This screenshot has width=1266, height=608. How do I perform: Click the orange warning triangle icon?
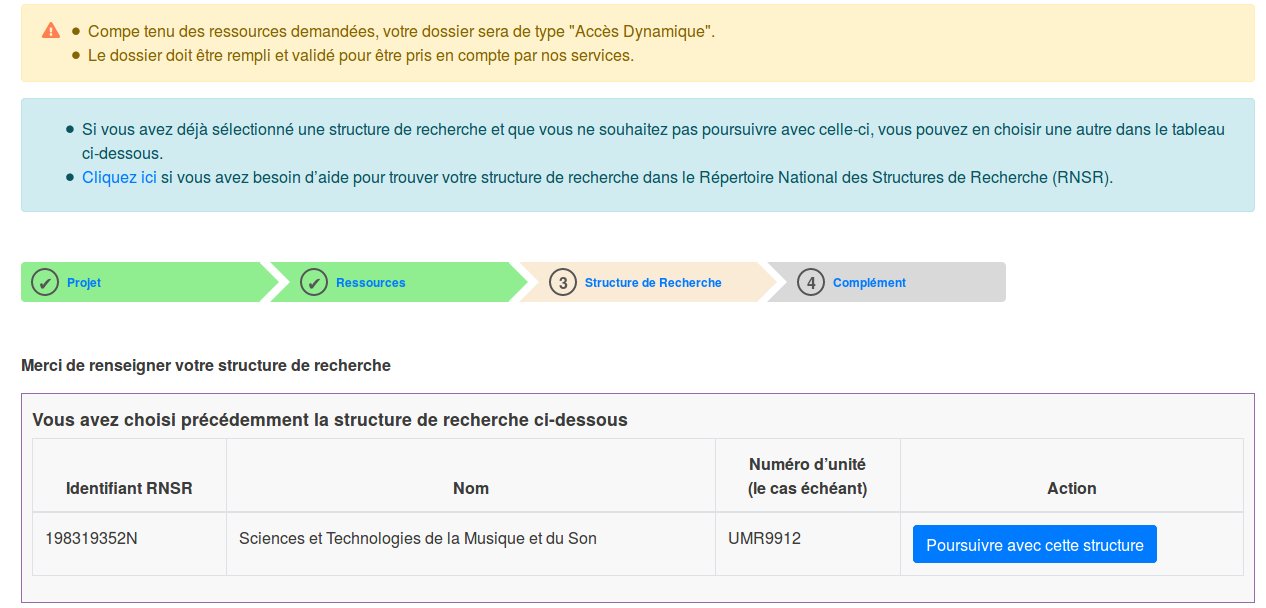click(51, 31)
